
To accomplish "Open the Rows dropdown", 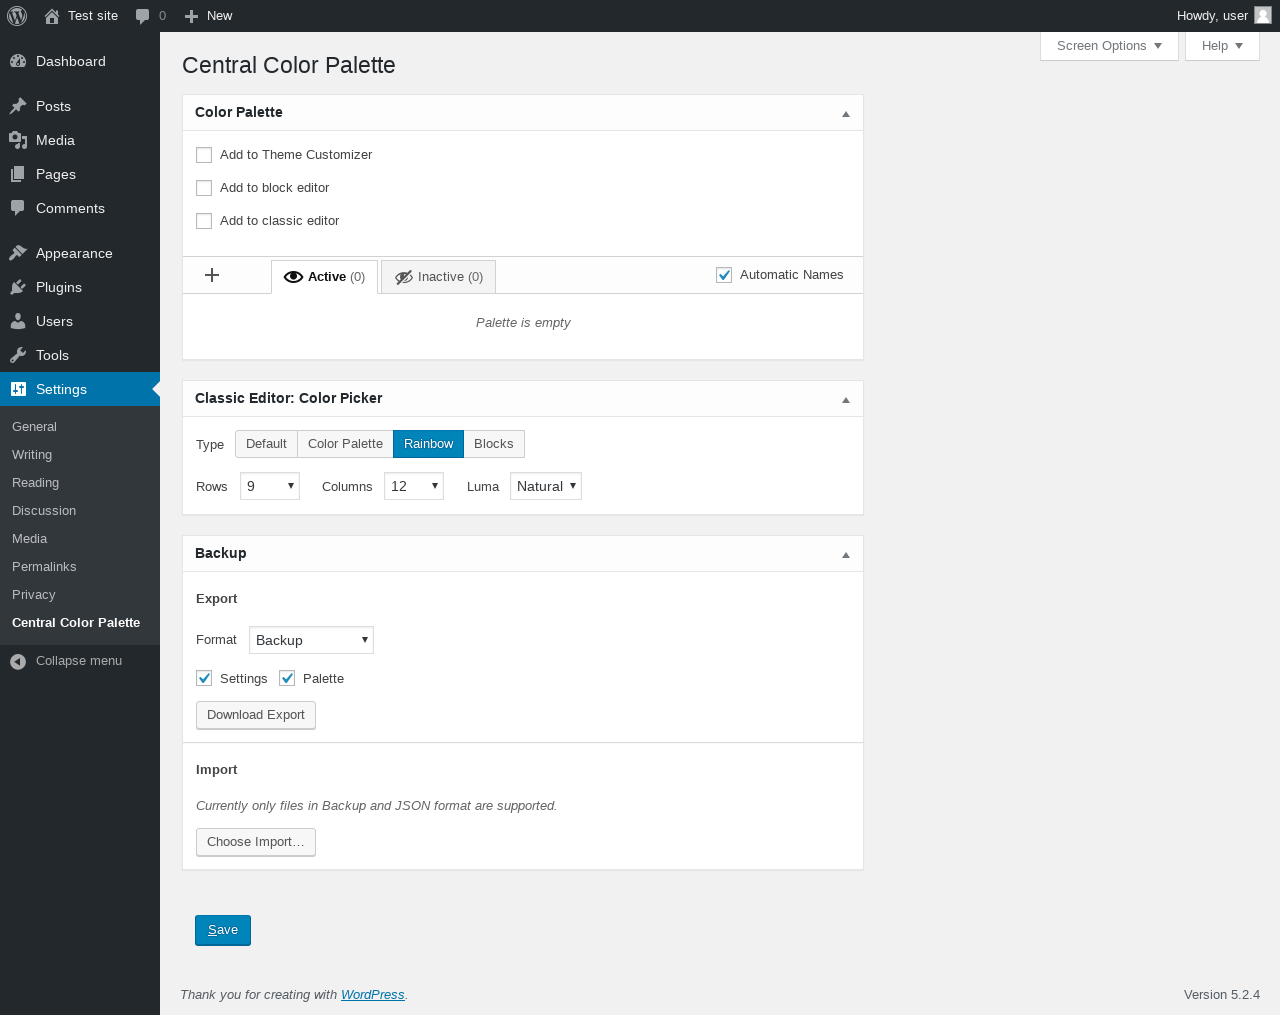I will 270,486.
